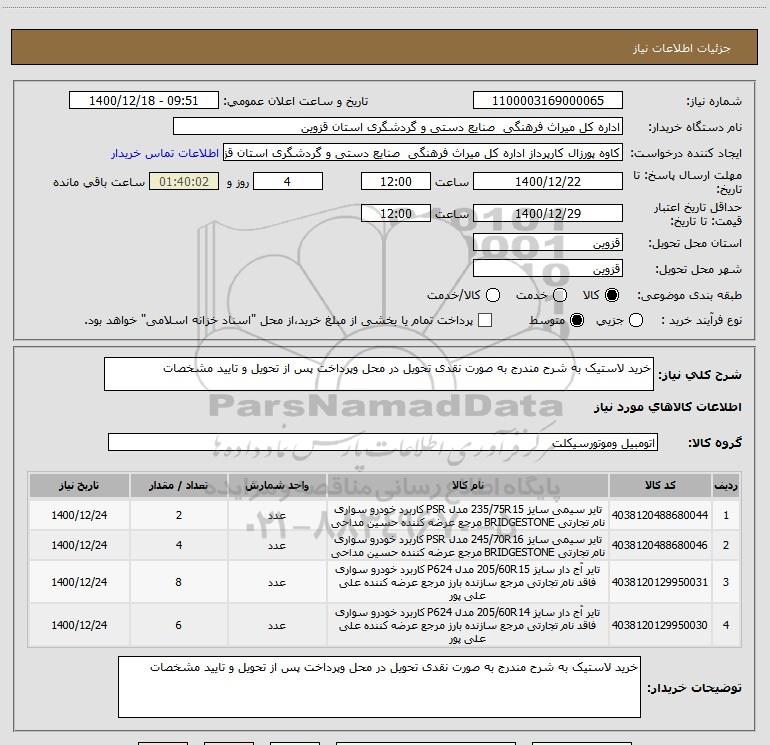Click the ایجاد کننده درخواست field
The width and height of the screenshot is (770, 745).
423,153
